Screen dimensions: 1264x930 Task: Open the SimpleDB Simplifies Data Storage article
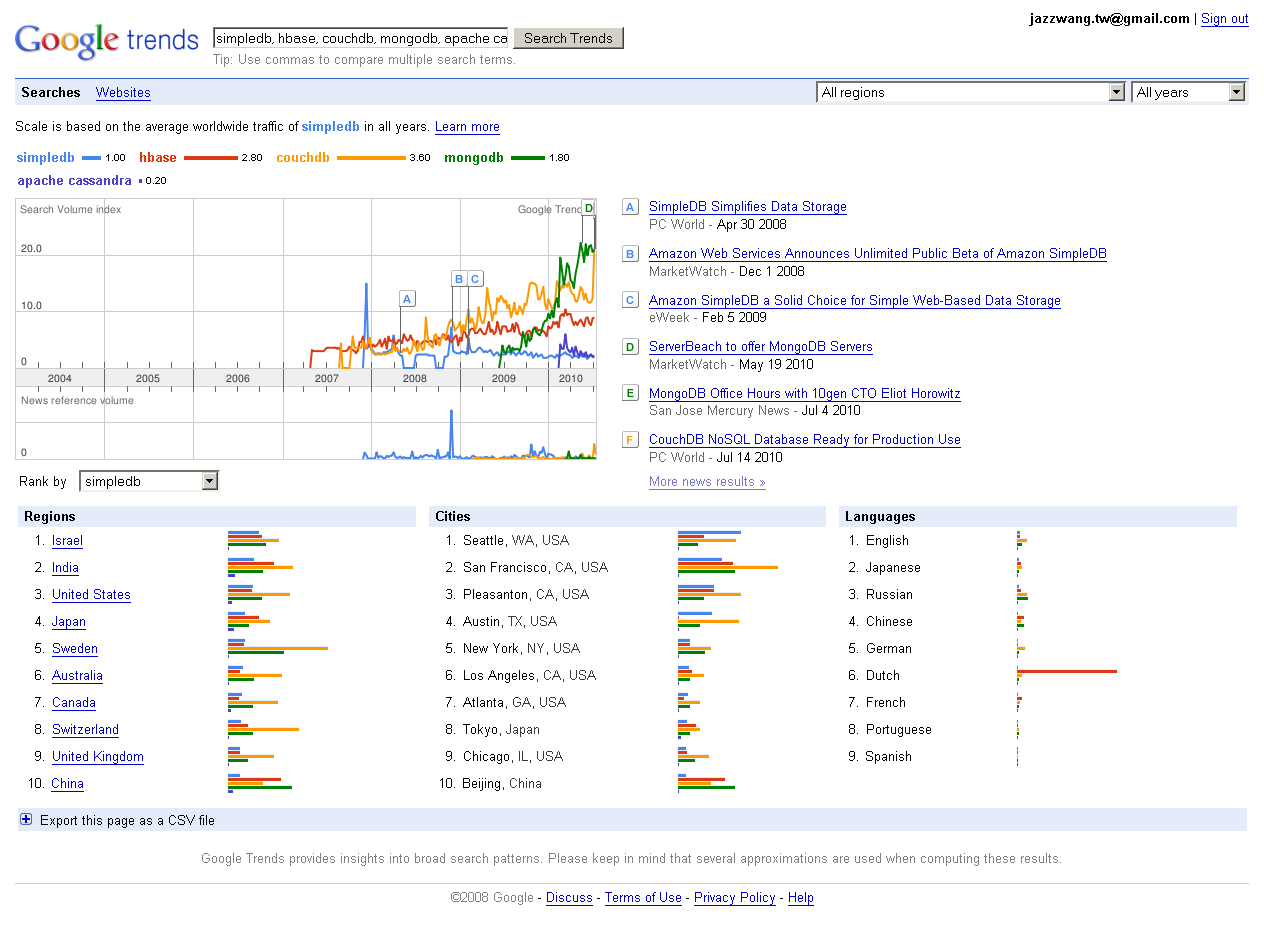pyautogui.click(x=748, y=207)
